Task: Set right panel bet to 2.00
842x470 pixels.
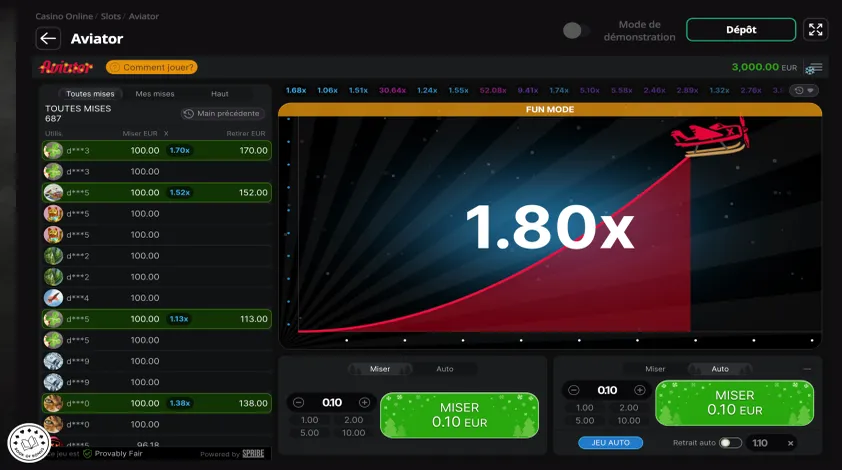Action: 629,408
